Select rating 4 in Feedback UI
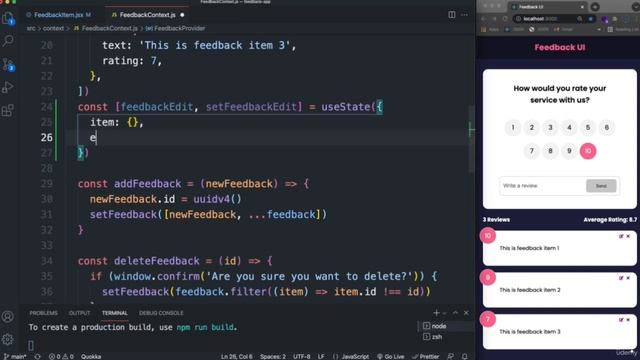Image resolution: width=640 pixels, height=360 pixels. pyautogui.click(x=569, y=128)
